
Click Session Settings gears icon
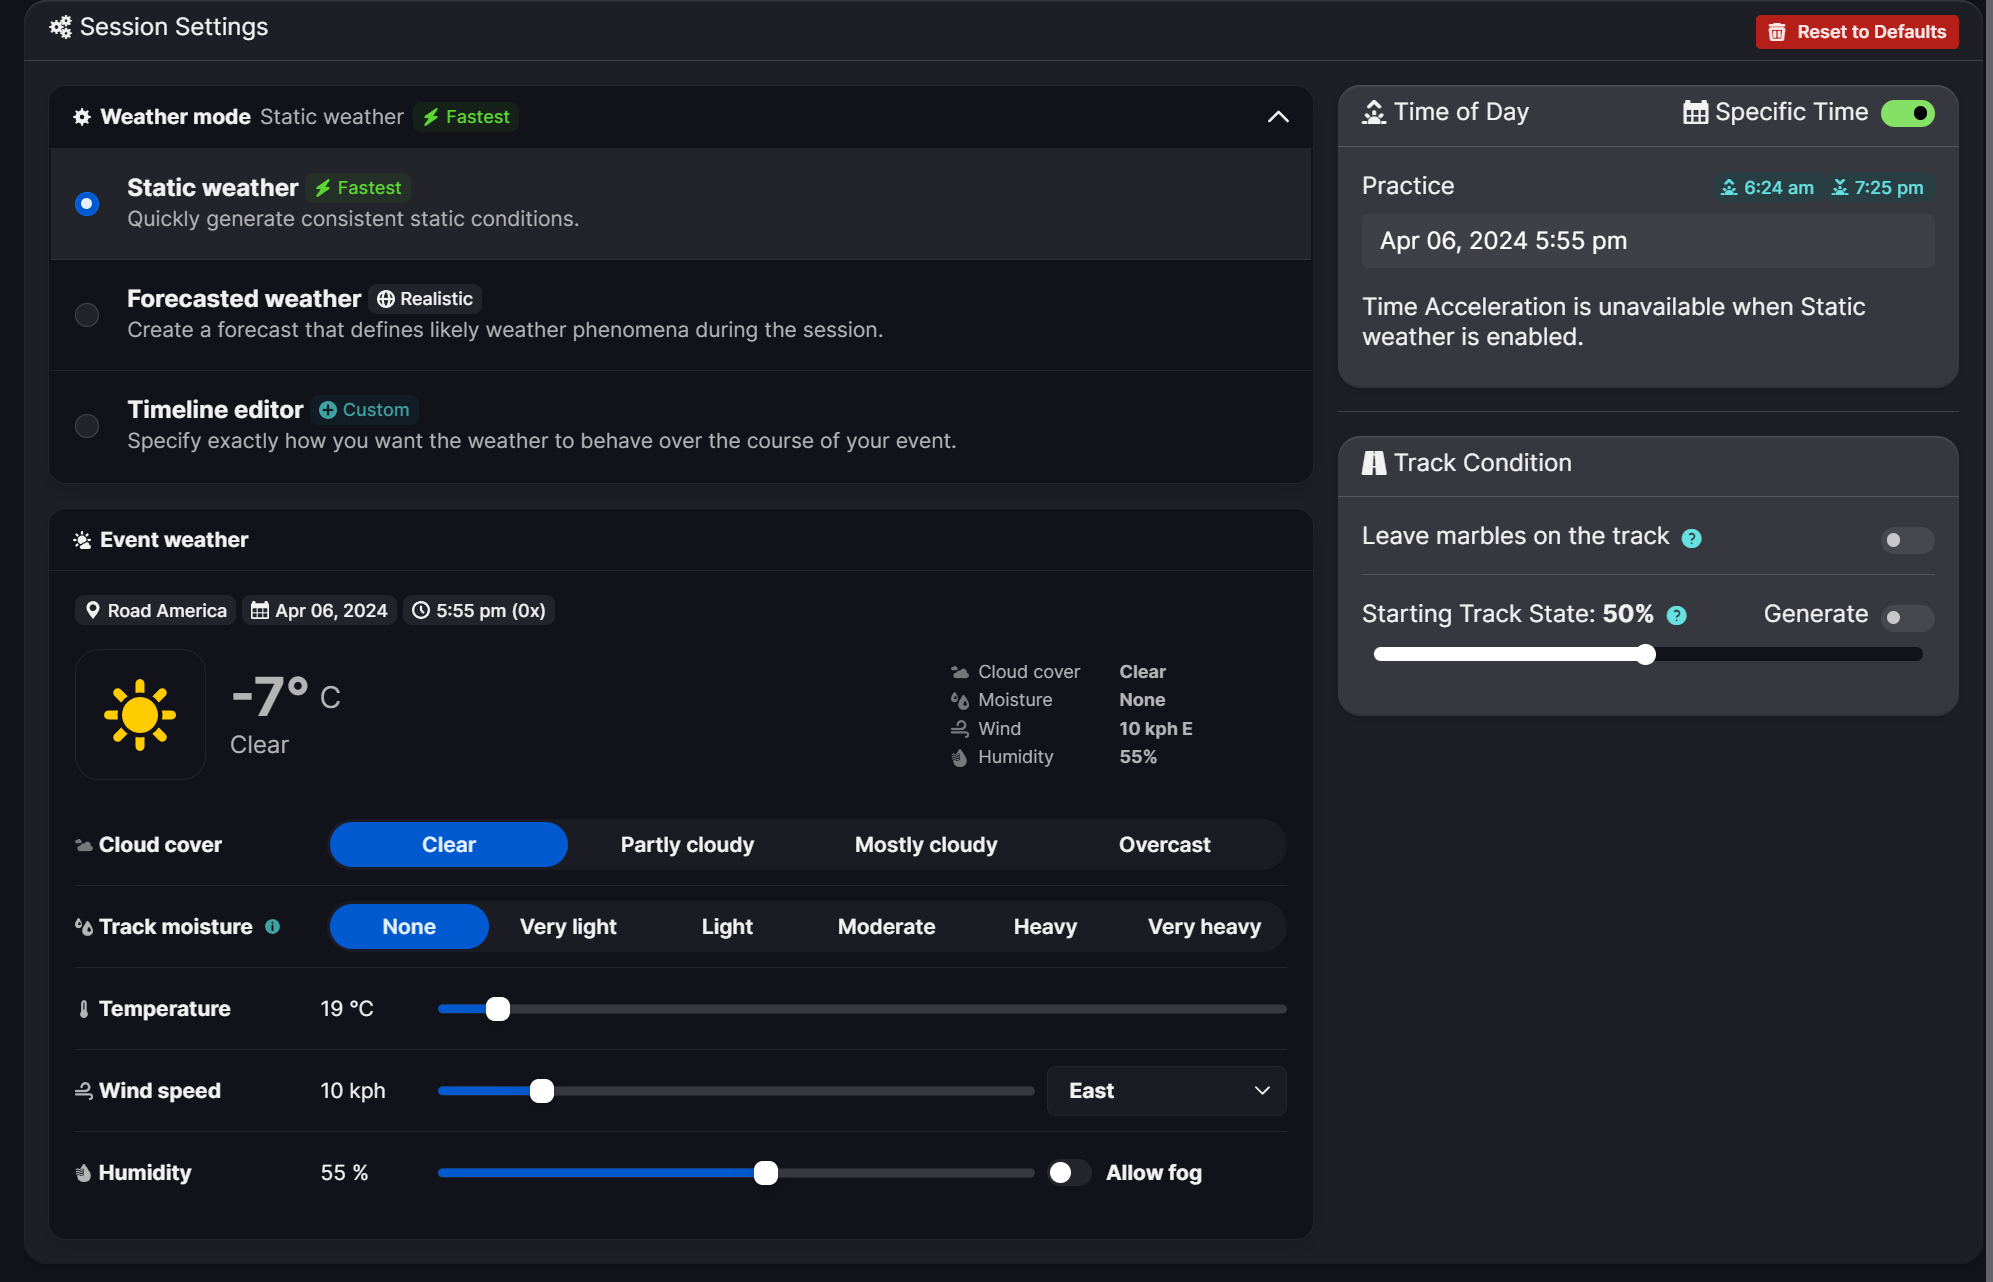[60, 27]
